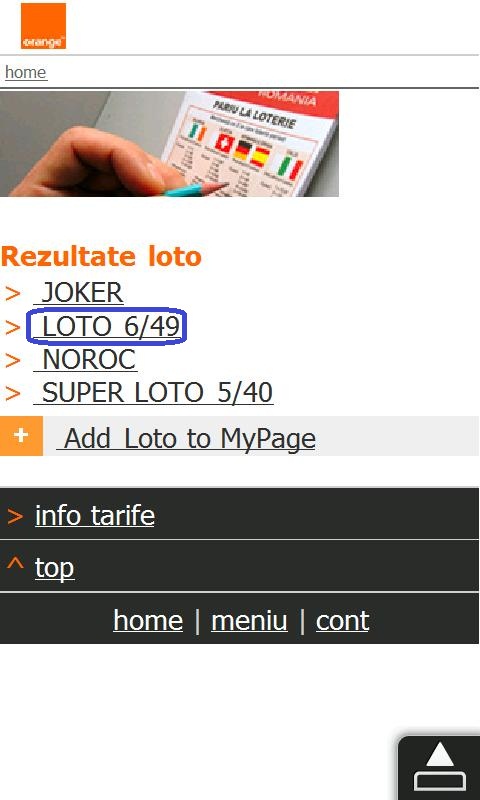480x800 pixels.
Task: Click the lottery ticket banner image
Action: [169, 144]
